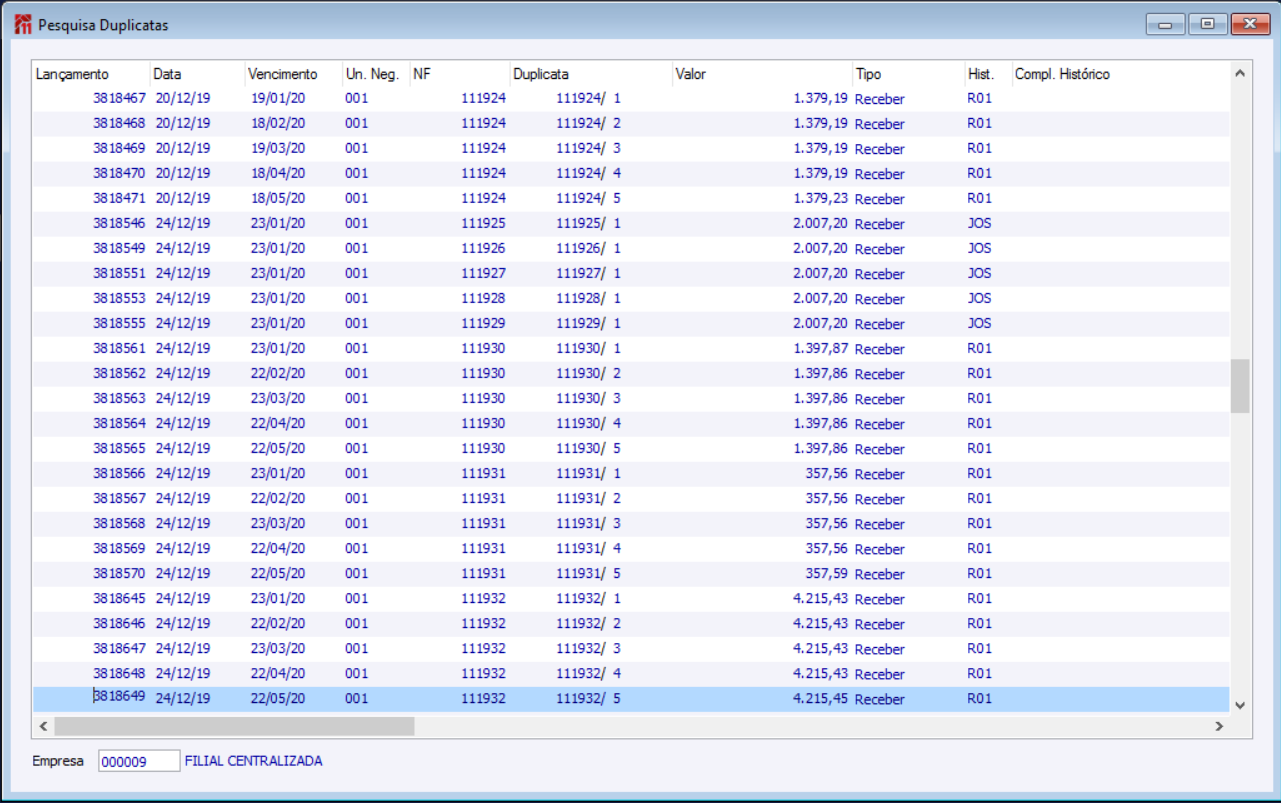Minimize the Pesquisa Duplicatas window
The image size is (1281, 803).
click(1166, 24)
